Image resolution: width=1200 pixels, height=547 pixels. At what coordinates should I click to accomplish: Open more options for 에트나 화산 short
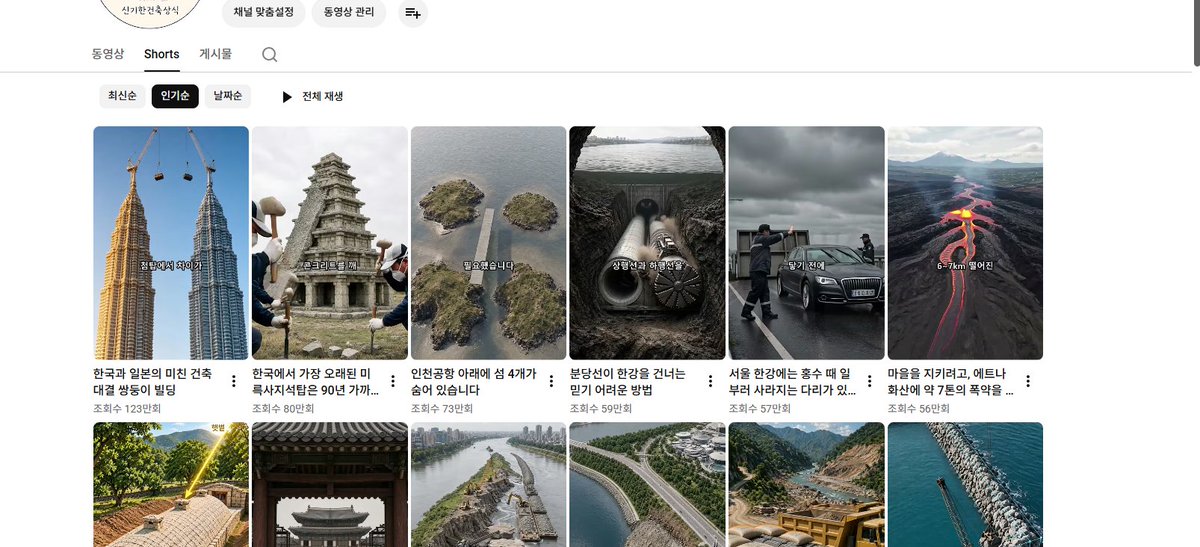(1028, 381)
